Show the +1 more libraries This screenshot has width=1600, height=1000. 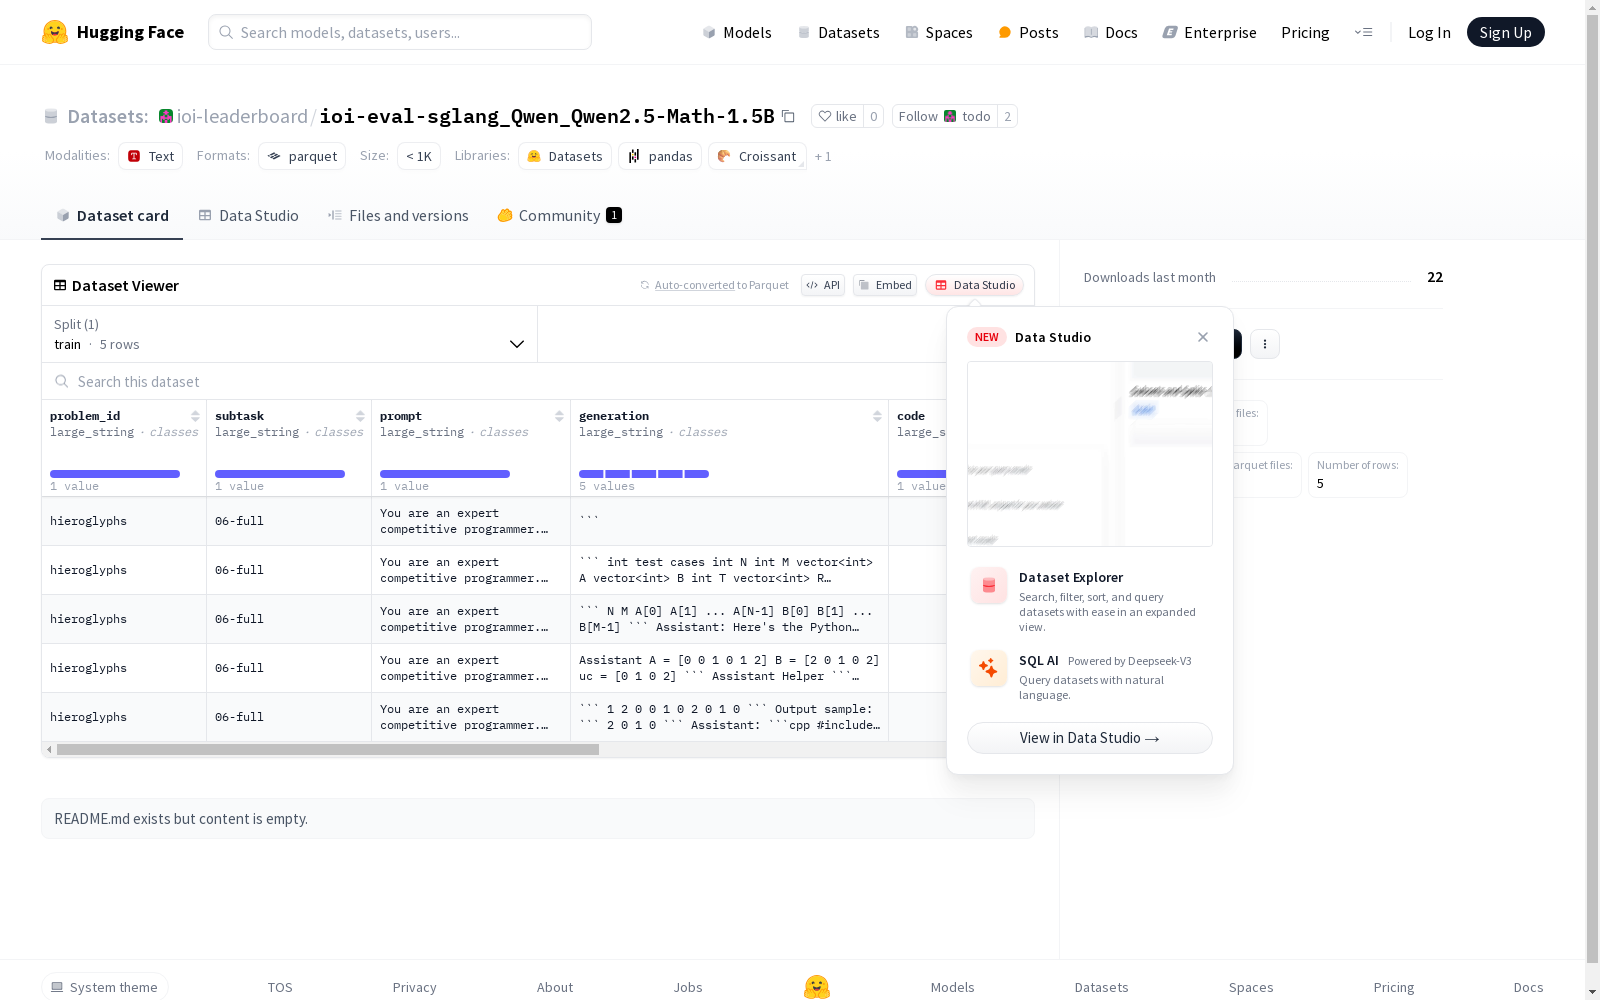click(823, 156)
